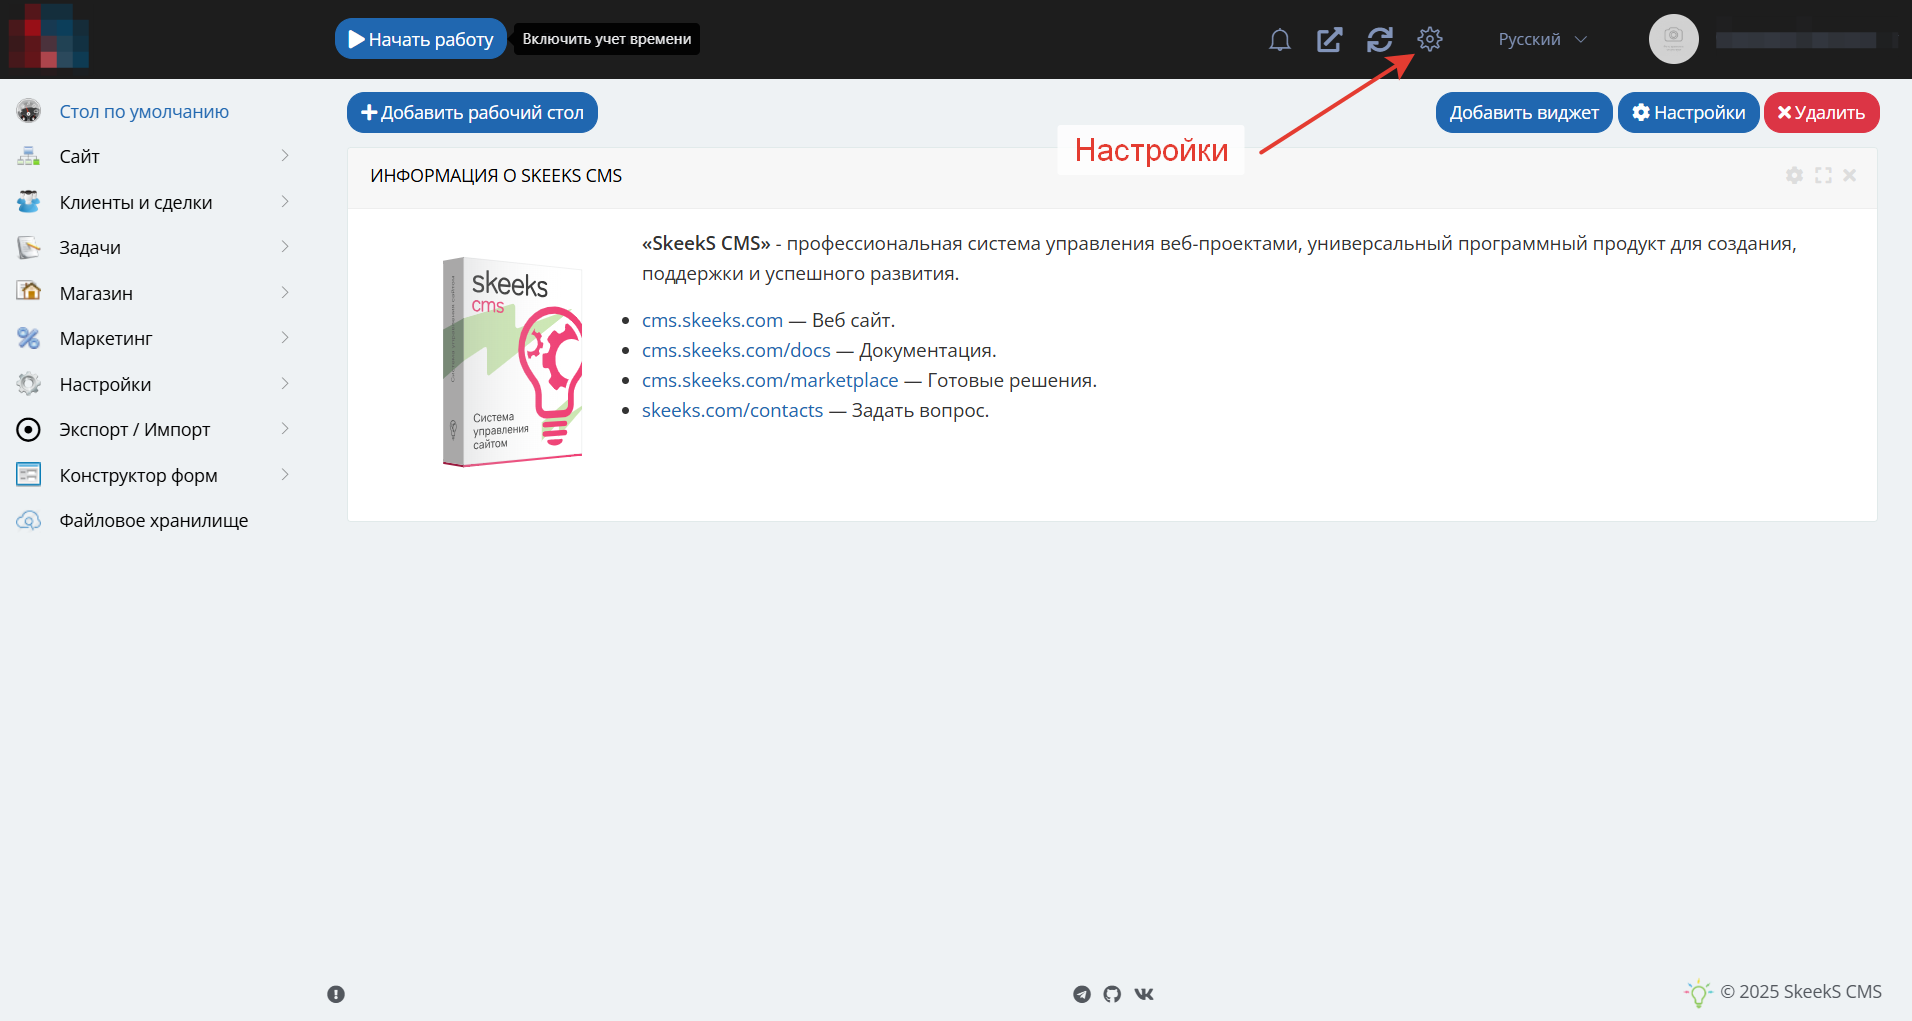Open the 'Русский' language dropdown
Viewport: 1912px width, 1021px height.
[1542, 39]
